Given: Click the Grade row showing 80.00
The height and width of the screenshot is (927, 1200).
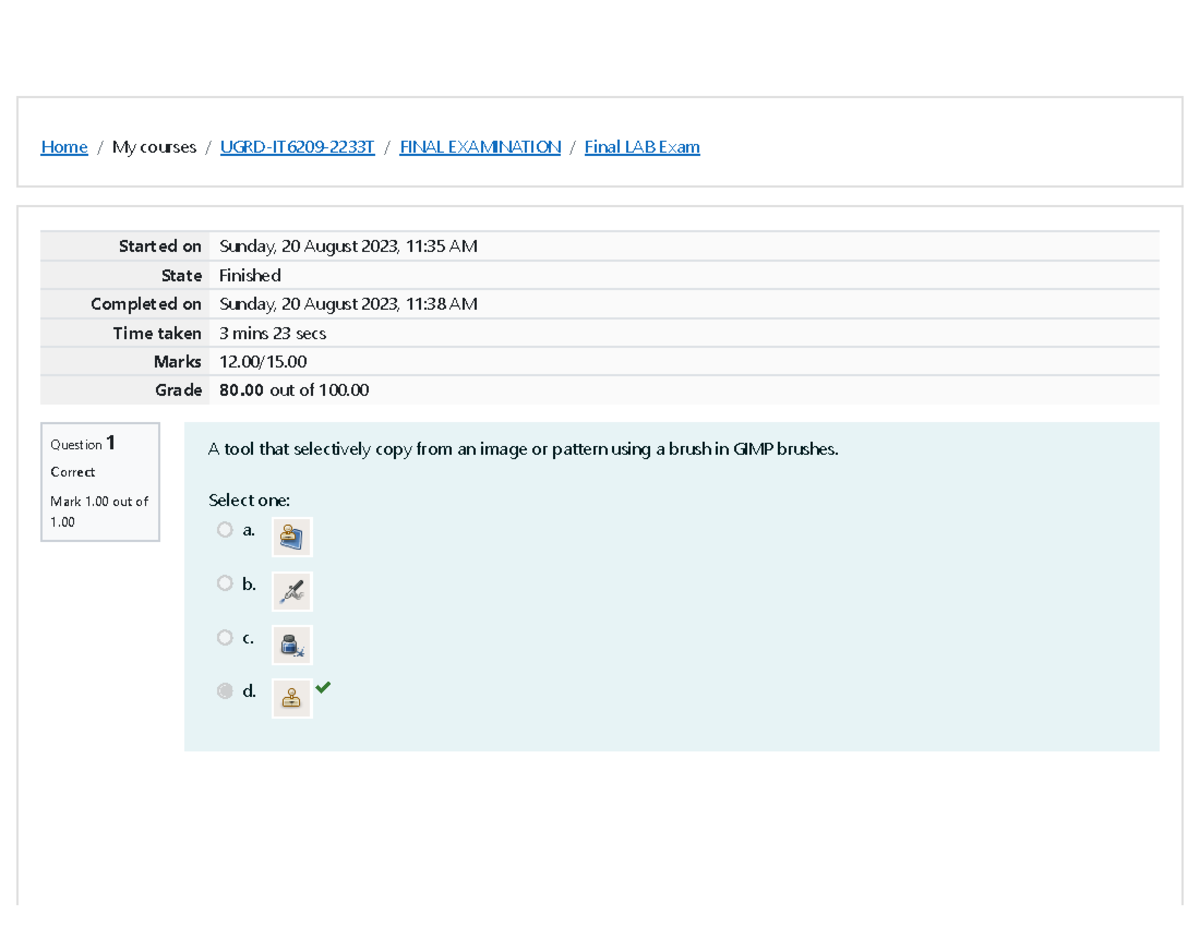Looking at the screenshot, I should 294,390.
